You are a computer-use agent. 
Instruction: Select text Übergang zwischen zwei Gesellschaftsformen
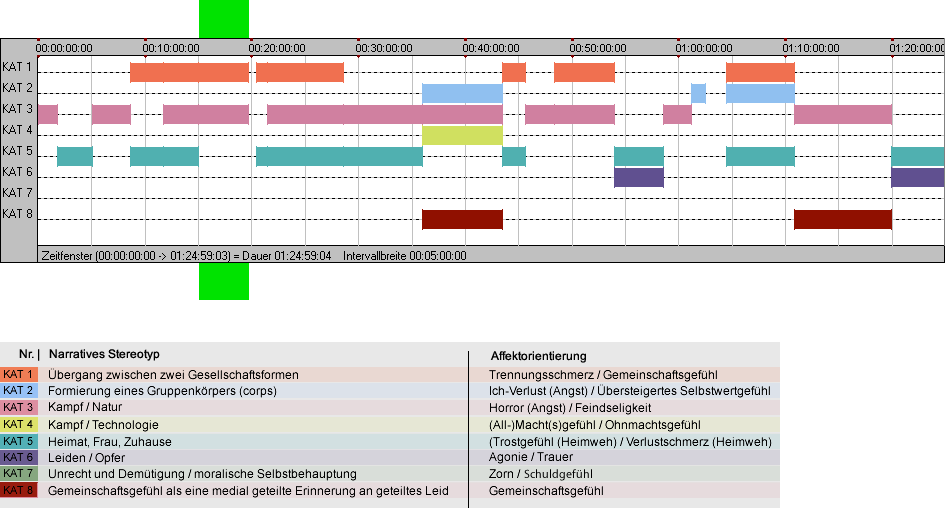173,374
